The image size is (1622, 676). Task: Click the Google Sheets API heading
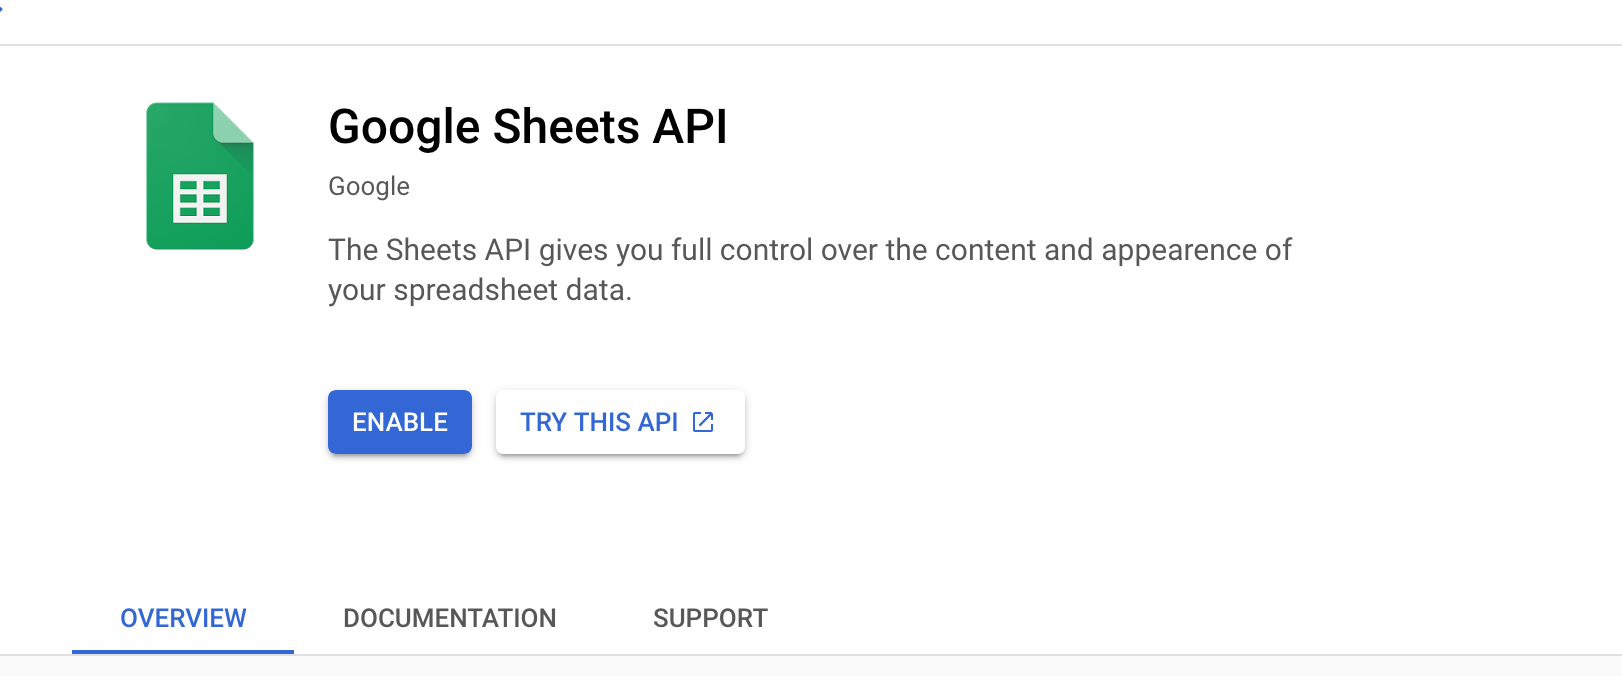click(527, 127)
